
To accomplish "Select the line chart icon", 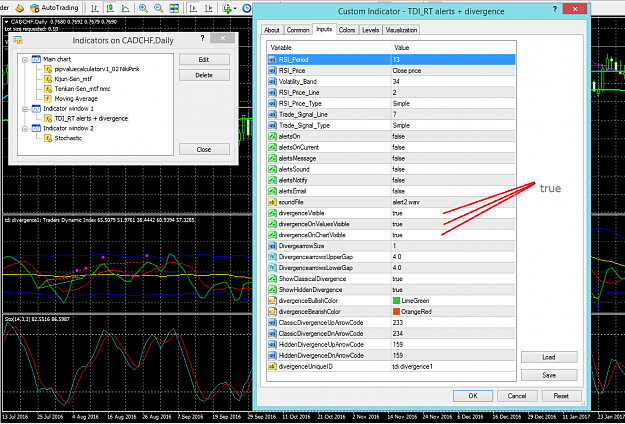I will (125, 8).
